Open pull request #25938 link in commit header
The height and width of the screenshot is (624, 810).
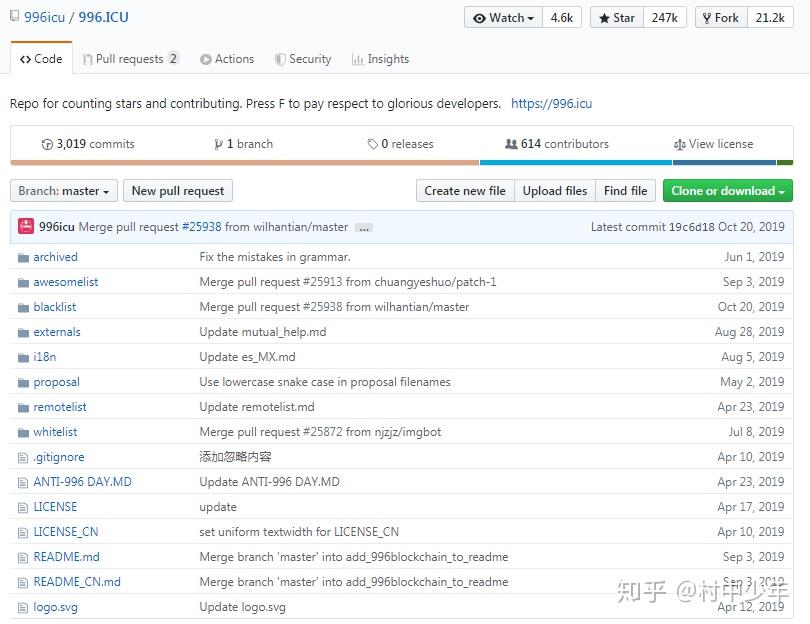(x=201, y=227)
